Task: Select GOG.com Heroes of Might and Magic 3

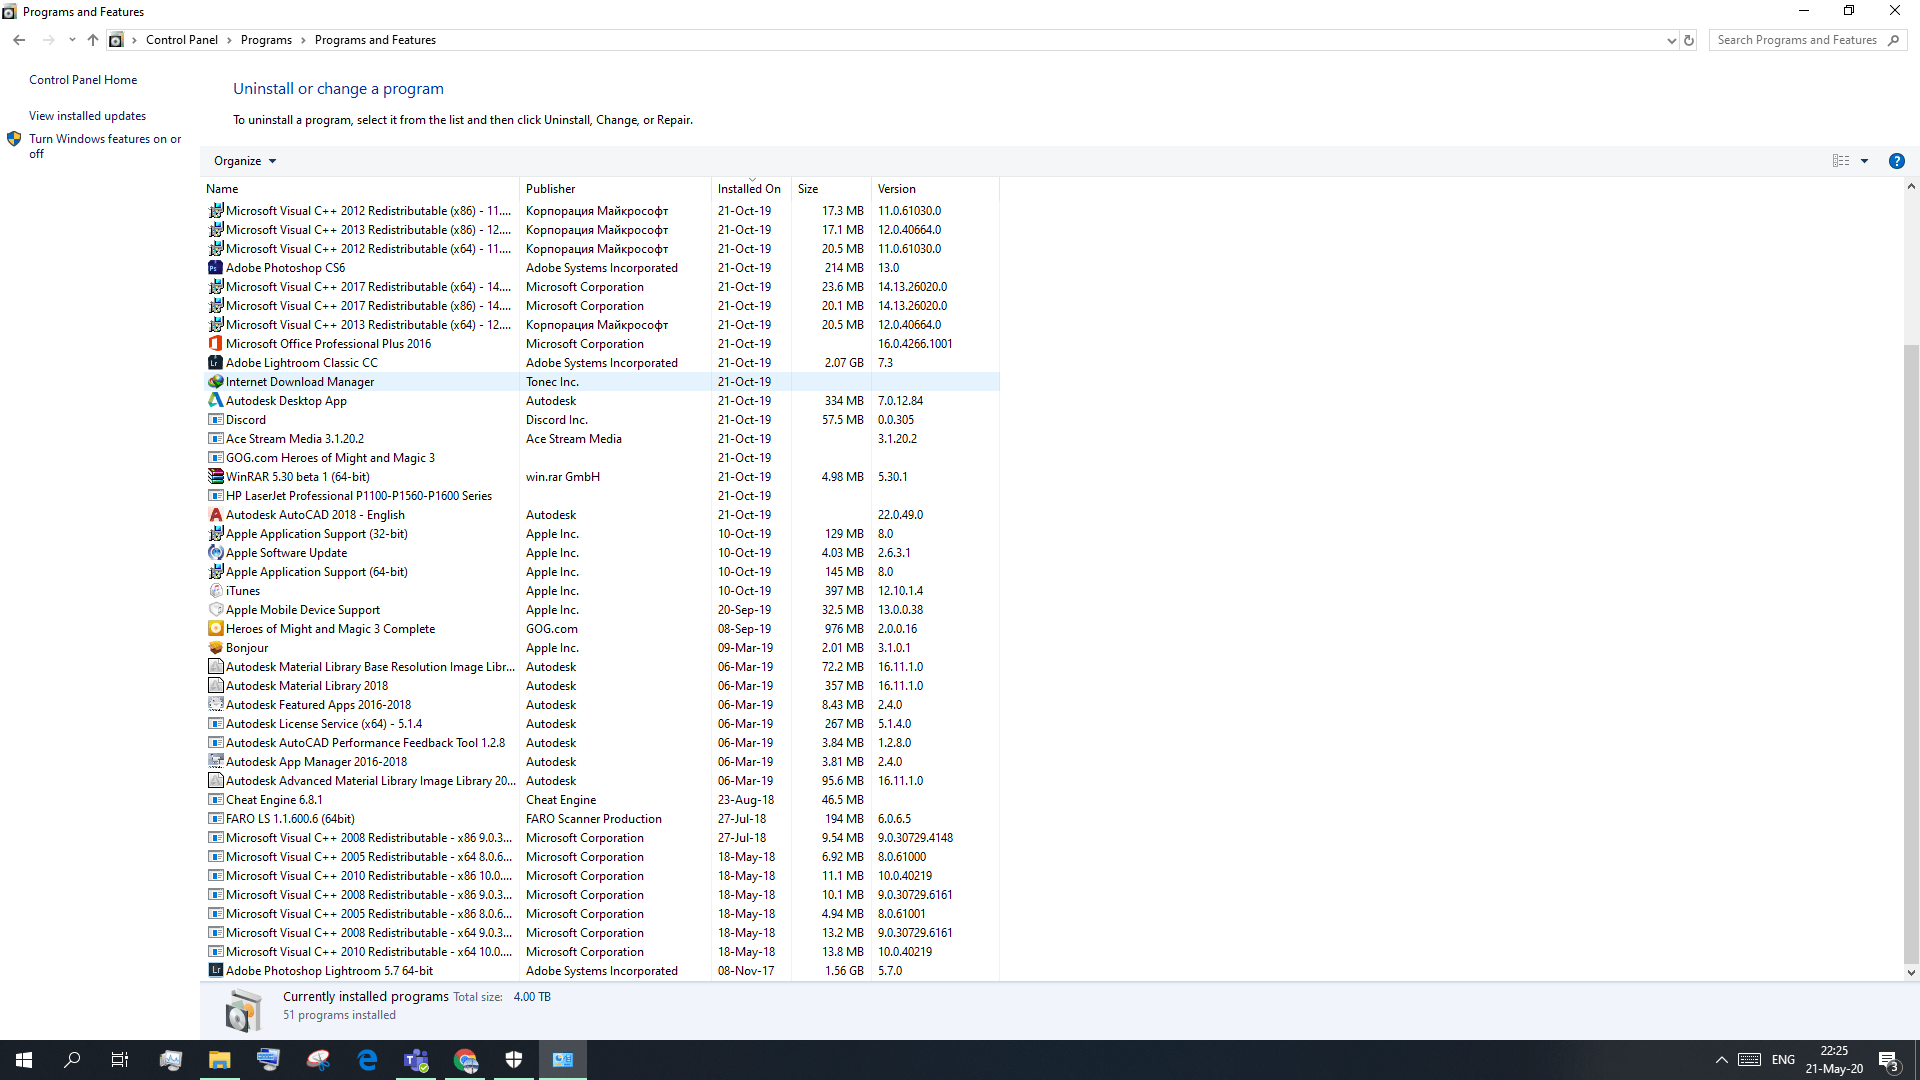Action: (600, 458)
